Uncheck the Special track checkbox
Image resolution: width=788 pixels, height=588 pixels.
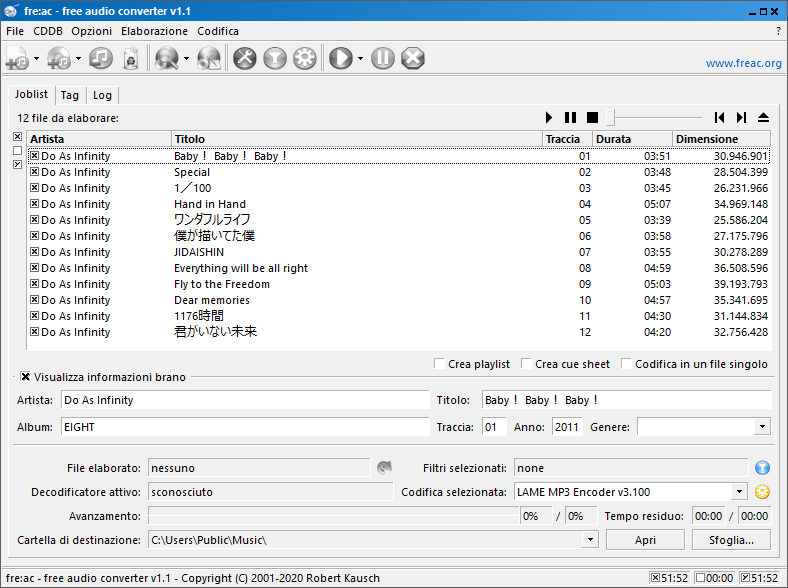point(34,172)
